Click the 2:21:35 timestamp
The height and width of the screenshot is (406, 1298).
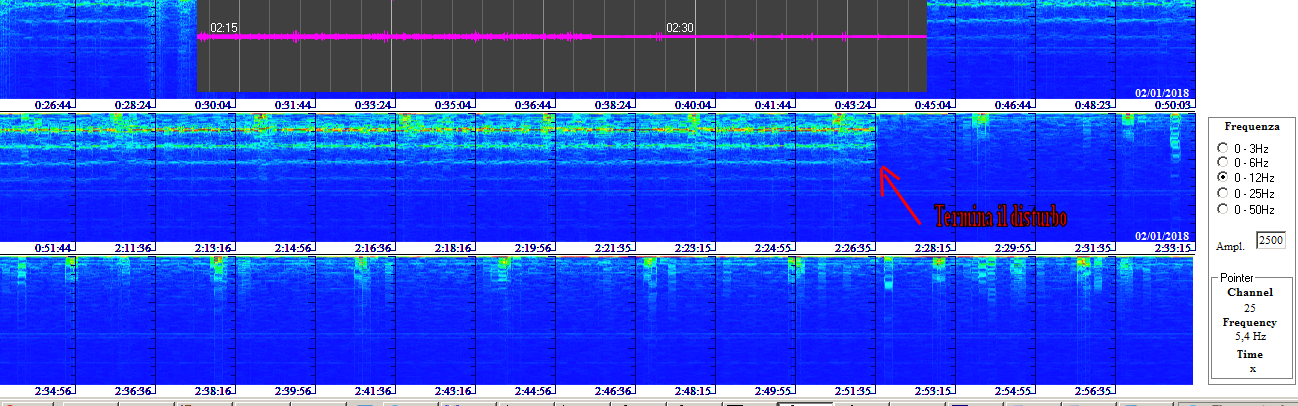point(613,247)
